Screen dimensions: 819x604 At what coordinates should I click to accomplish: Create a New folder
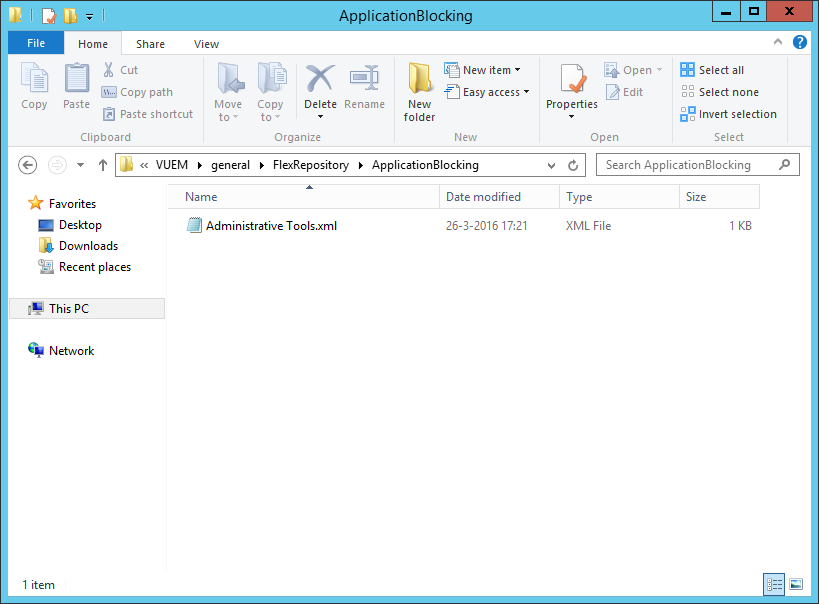click(x=419, y=92)
